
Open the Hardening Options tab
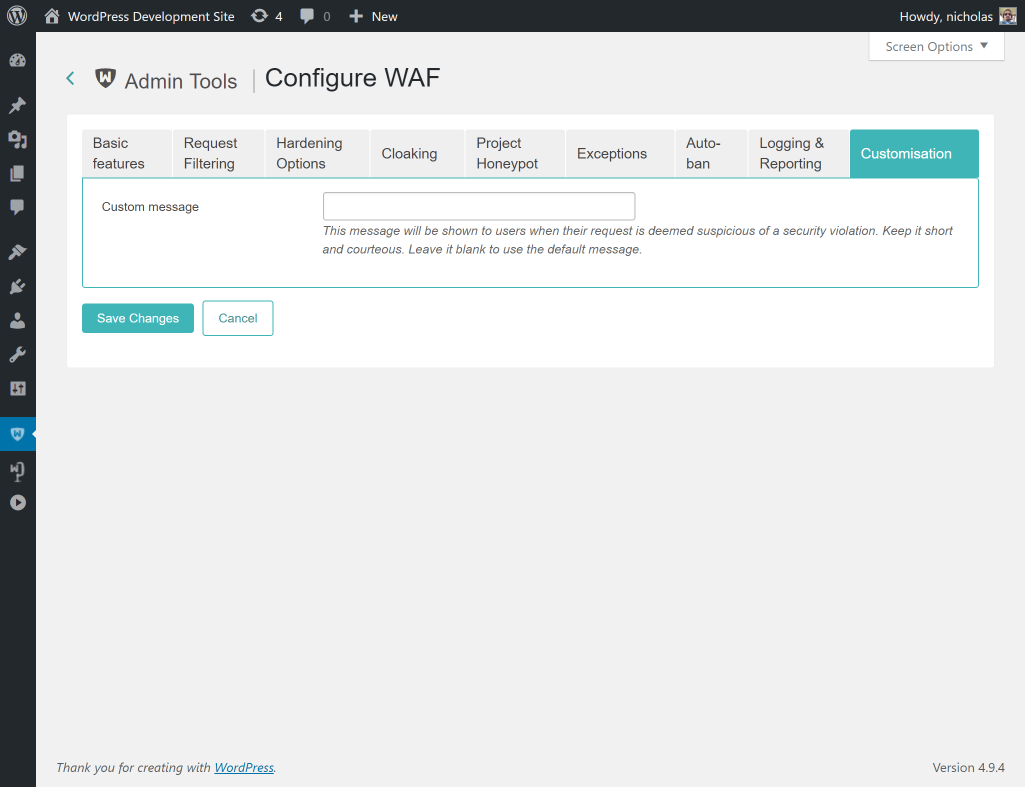click(x=317, y=154)
